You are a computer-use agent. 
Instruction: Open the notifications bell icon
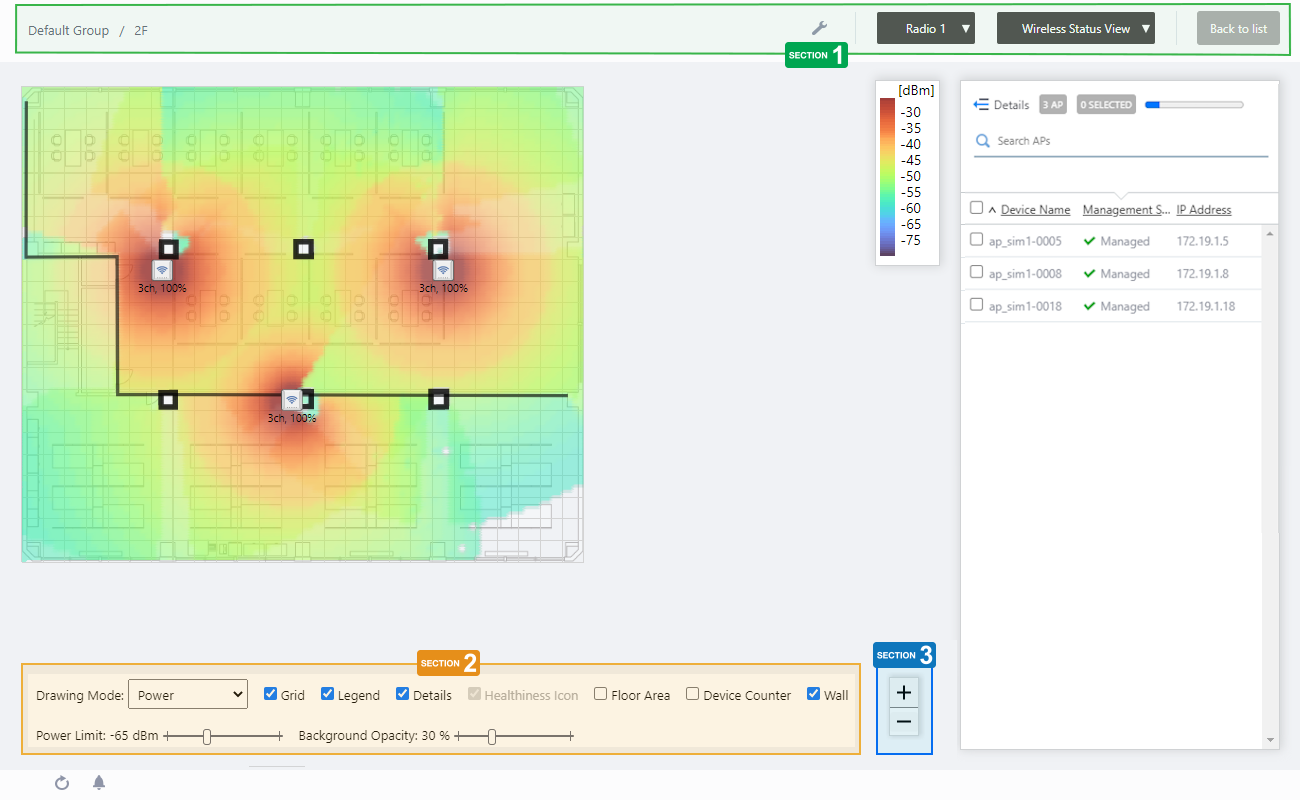point(99,783)
